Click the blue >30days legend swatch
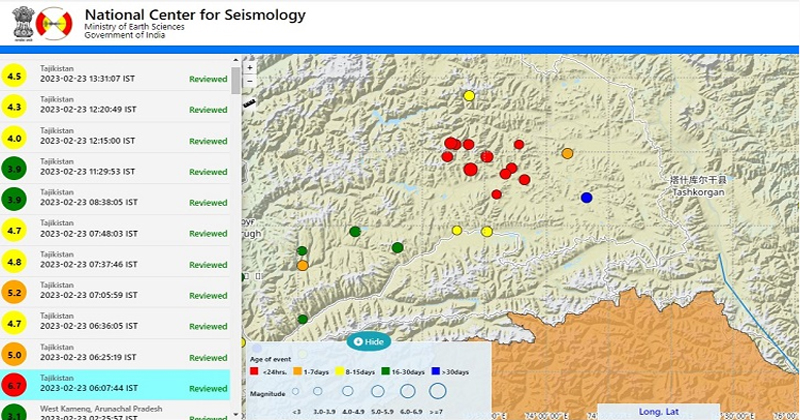The image size is (800, 420). pos(435,371)
